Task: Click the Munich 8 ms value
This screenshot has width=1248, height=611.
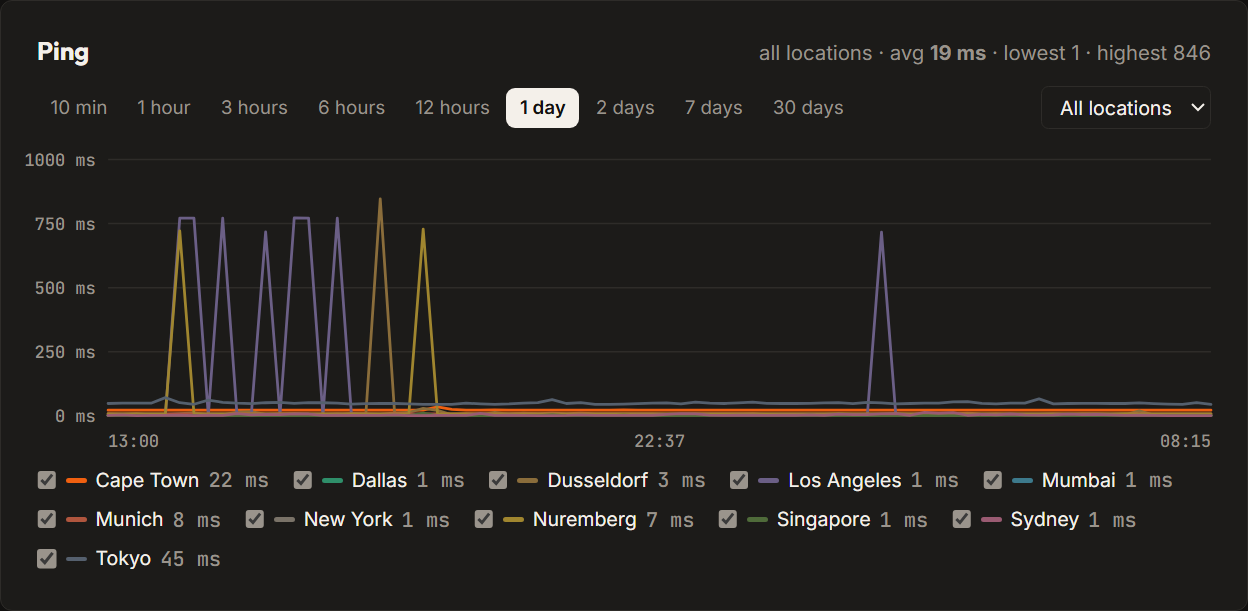Action: click(196, 519)
